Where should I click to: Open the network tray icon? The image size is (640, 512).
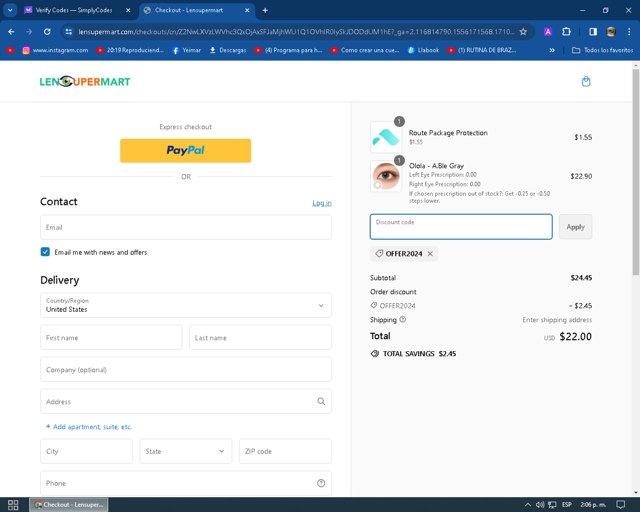click(552, 505)
